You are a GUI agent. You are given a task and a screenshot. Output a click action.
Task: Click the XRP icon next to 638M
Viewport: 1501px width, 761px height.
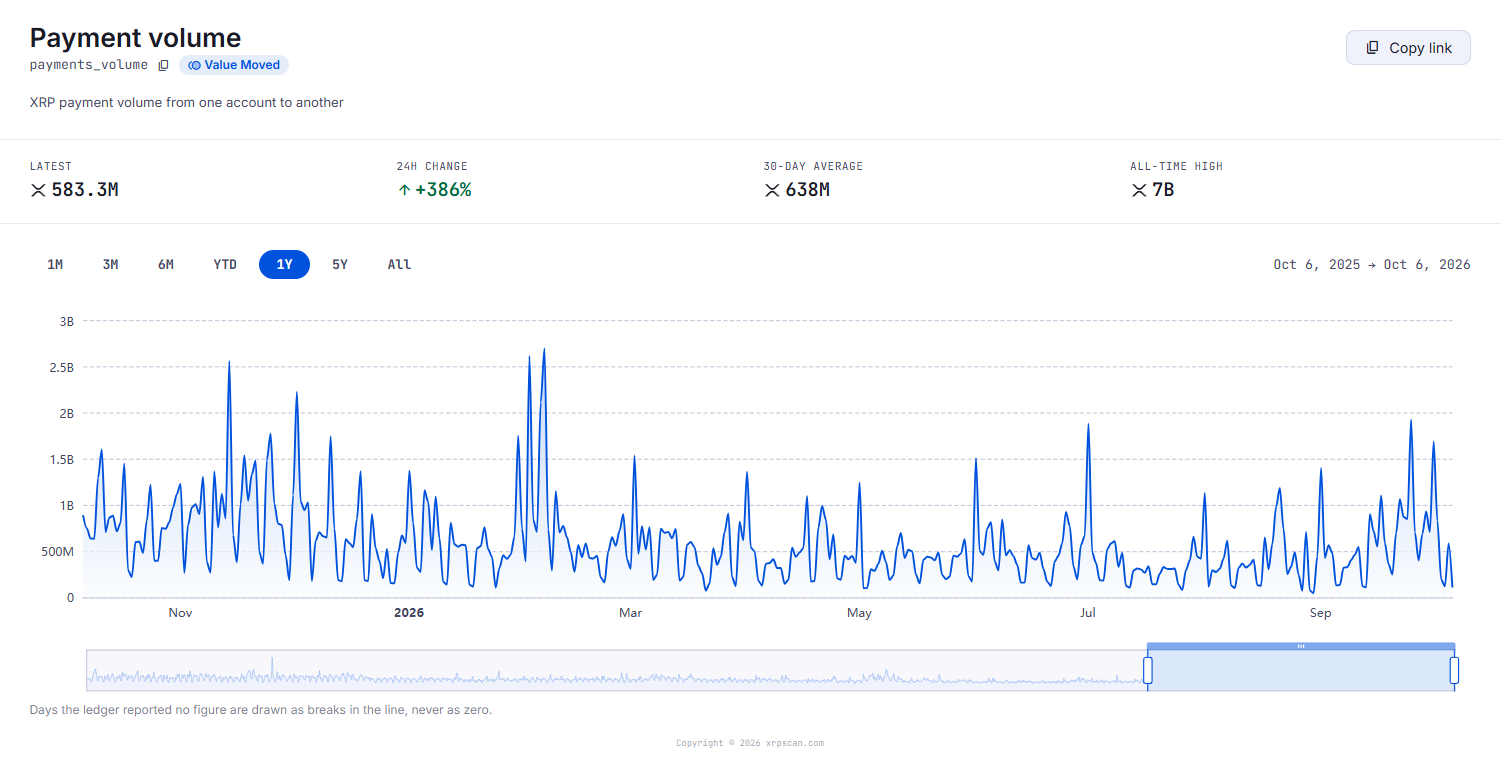[772, 190]
